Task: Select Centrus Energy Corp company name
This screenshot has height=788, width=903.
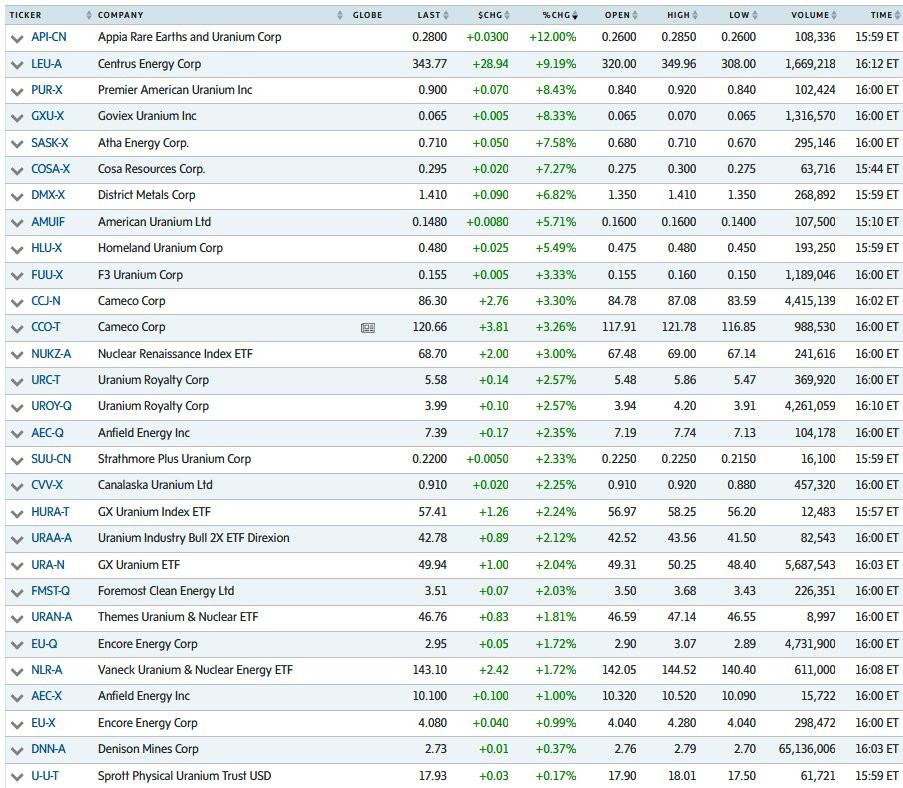Action: [x=149, y=63]
